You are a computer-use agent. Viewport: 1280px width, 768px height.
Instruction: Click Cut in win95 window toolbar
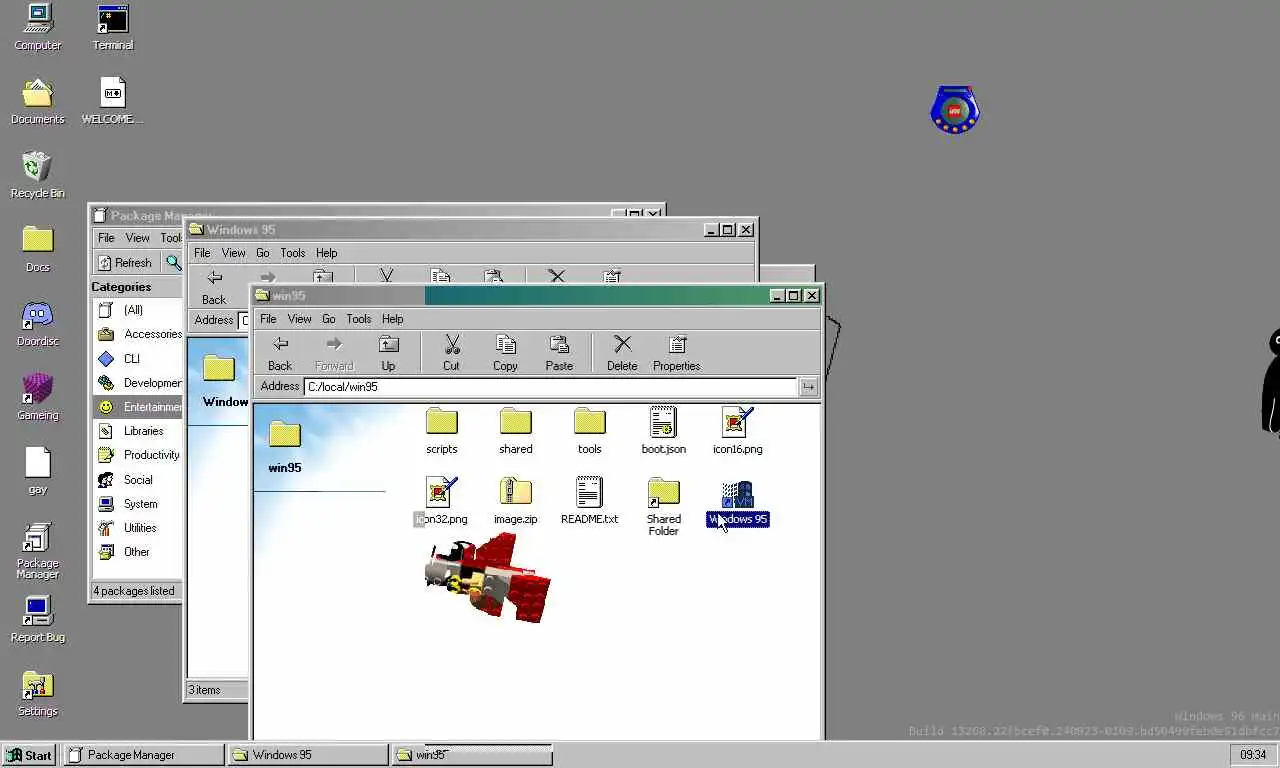451,353
